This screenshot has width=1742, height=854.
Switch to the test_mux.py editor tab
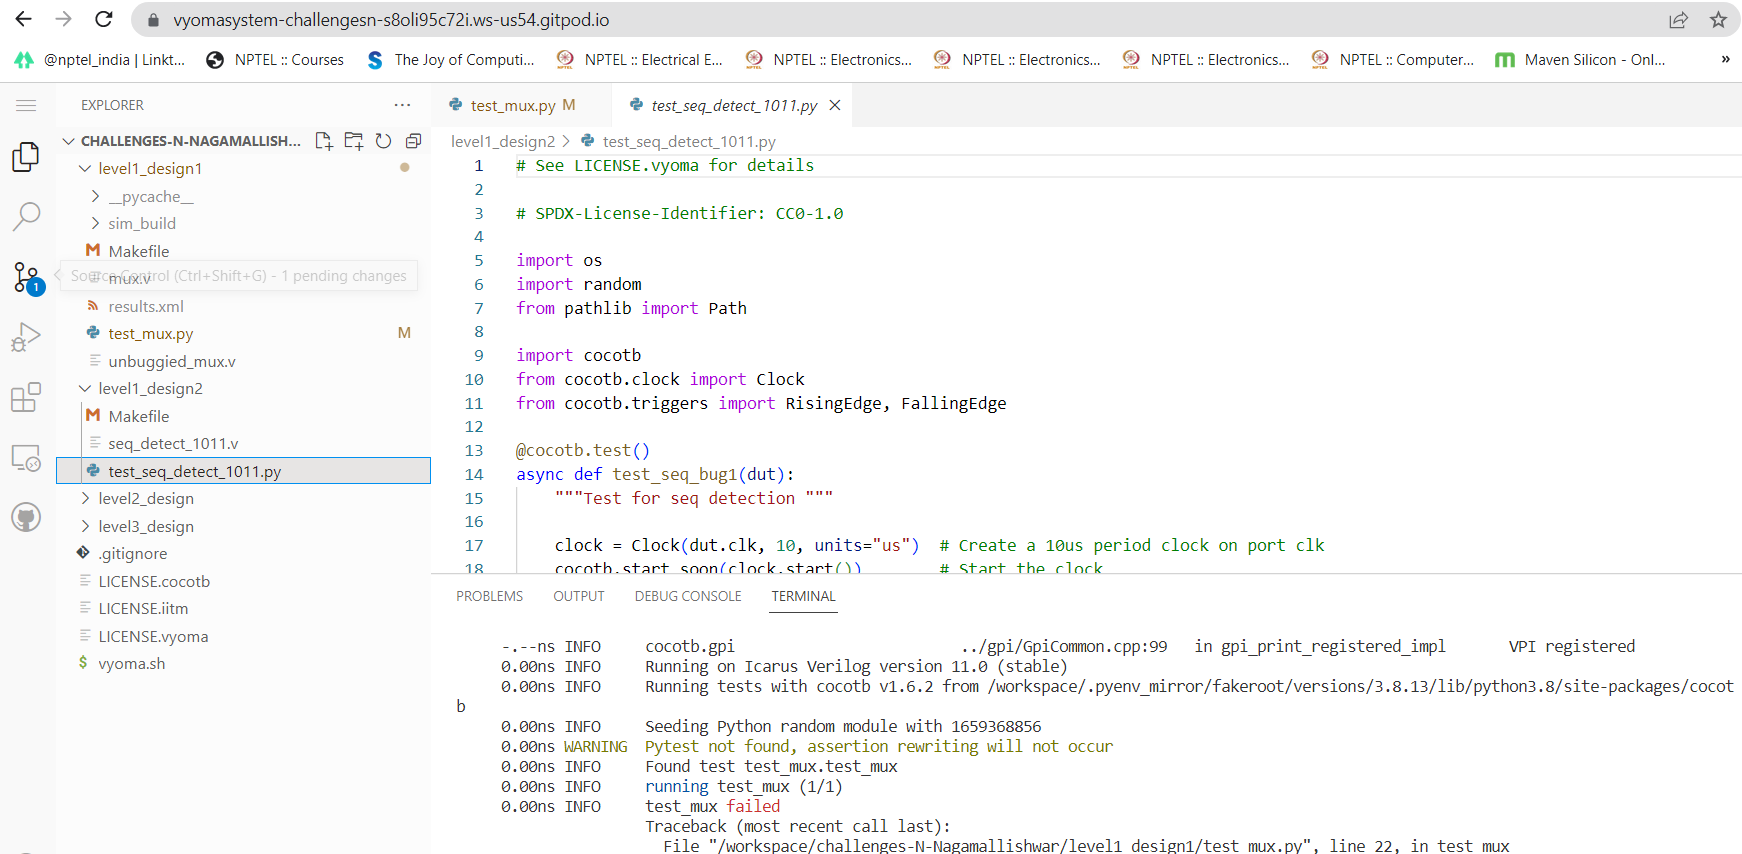tap(512, 105)
